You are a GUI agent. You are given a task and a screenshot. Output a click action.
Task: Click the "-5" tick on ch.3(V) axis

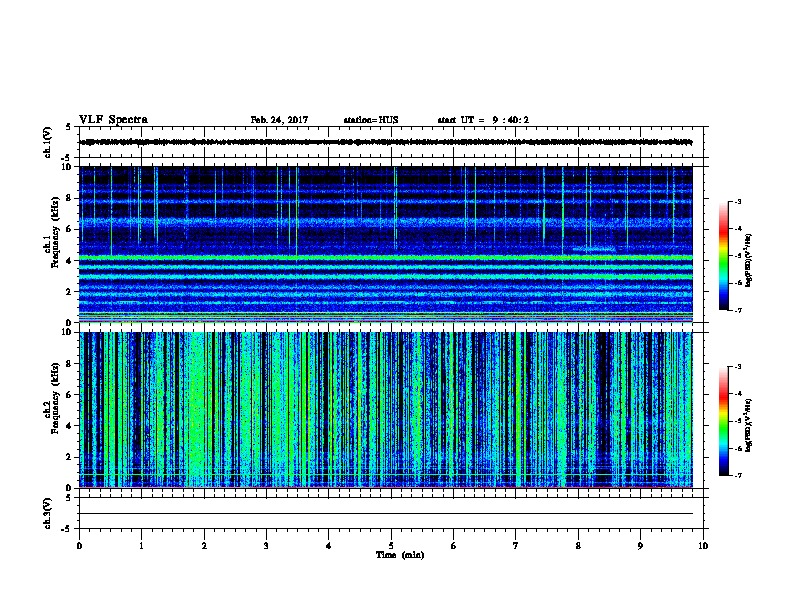(x=67, y=529)
